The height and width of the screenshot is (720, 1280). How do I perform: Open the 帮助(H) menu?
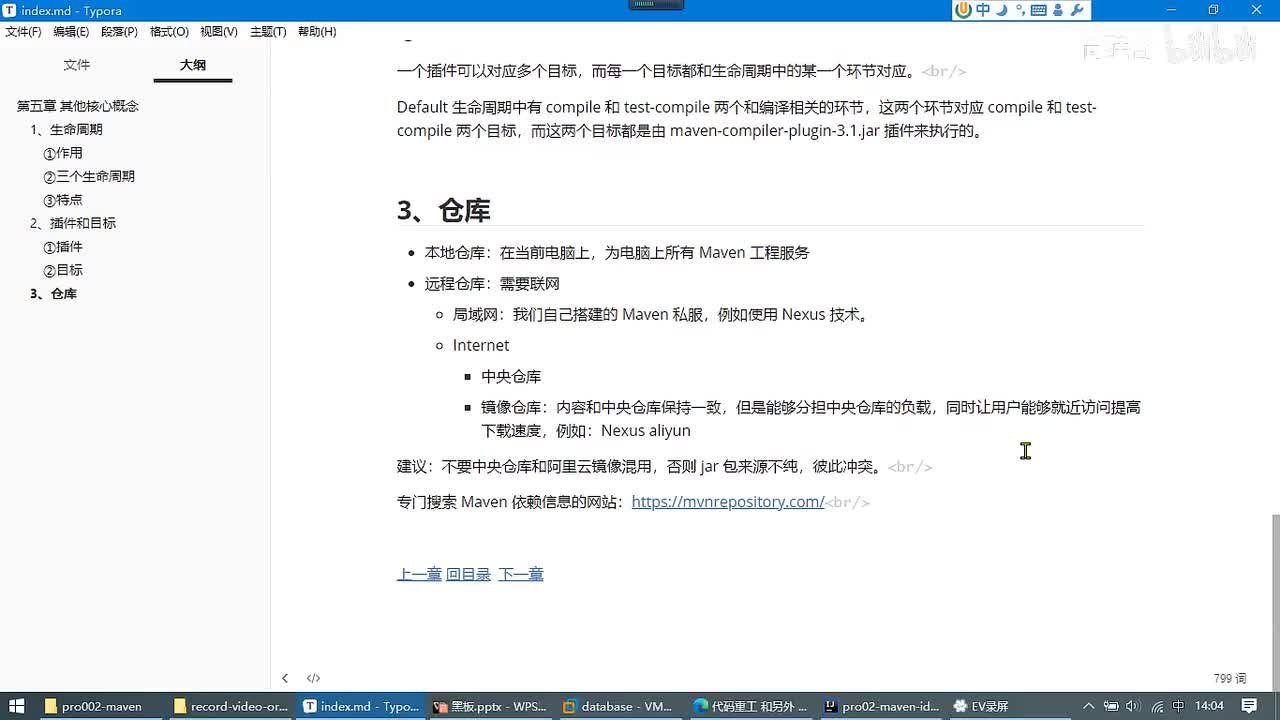coord(317,32)
